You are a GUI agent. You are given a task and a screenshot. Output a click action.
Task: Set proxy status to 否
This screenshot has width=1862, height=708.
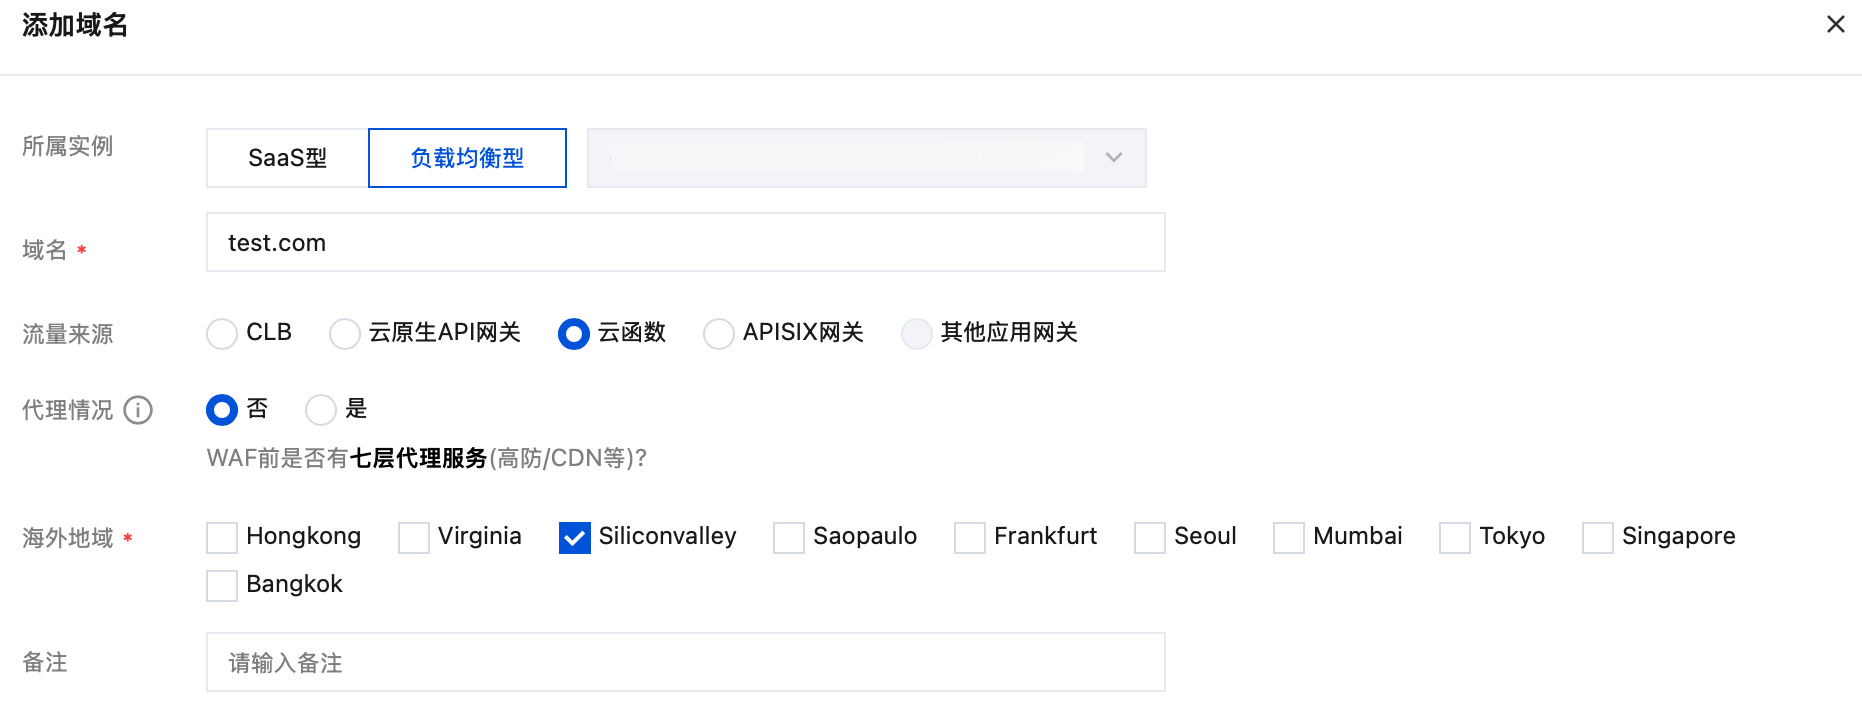(x=222, y=410)
